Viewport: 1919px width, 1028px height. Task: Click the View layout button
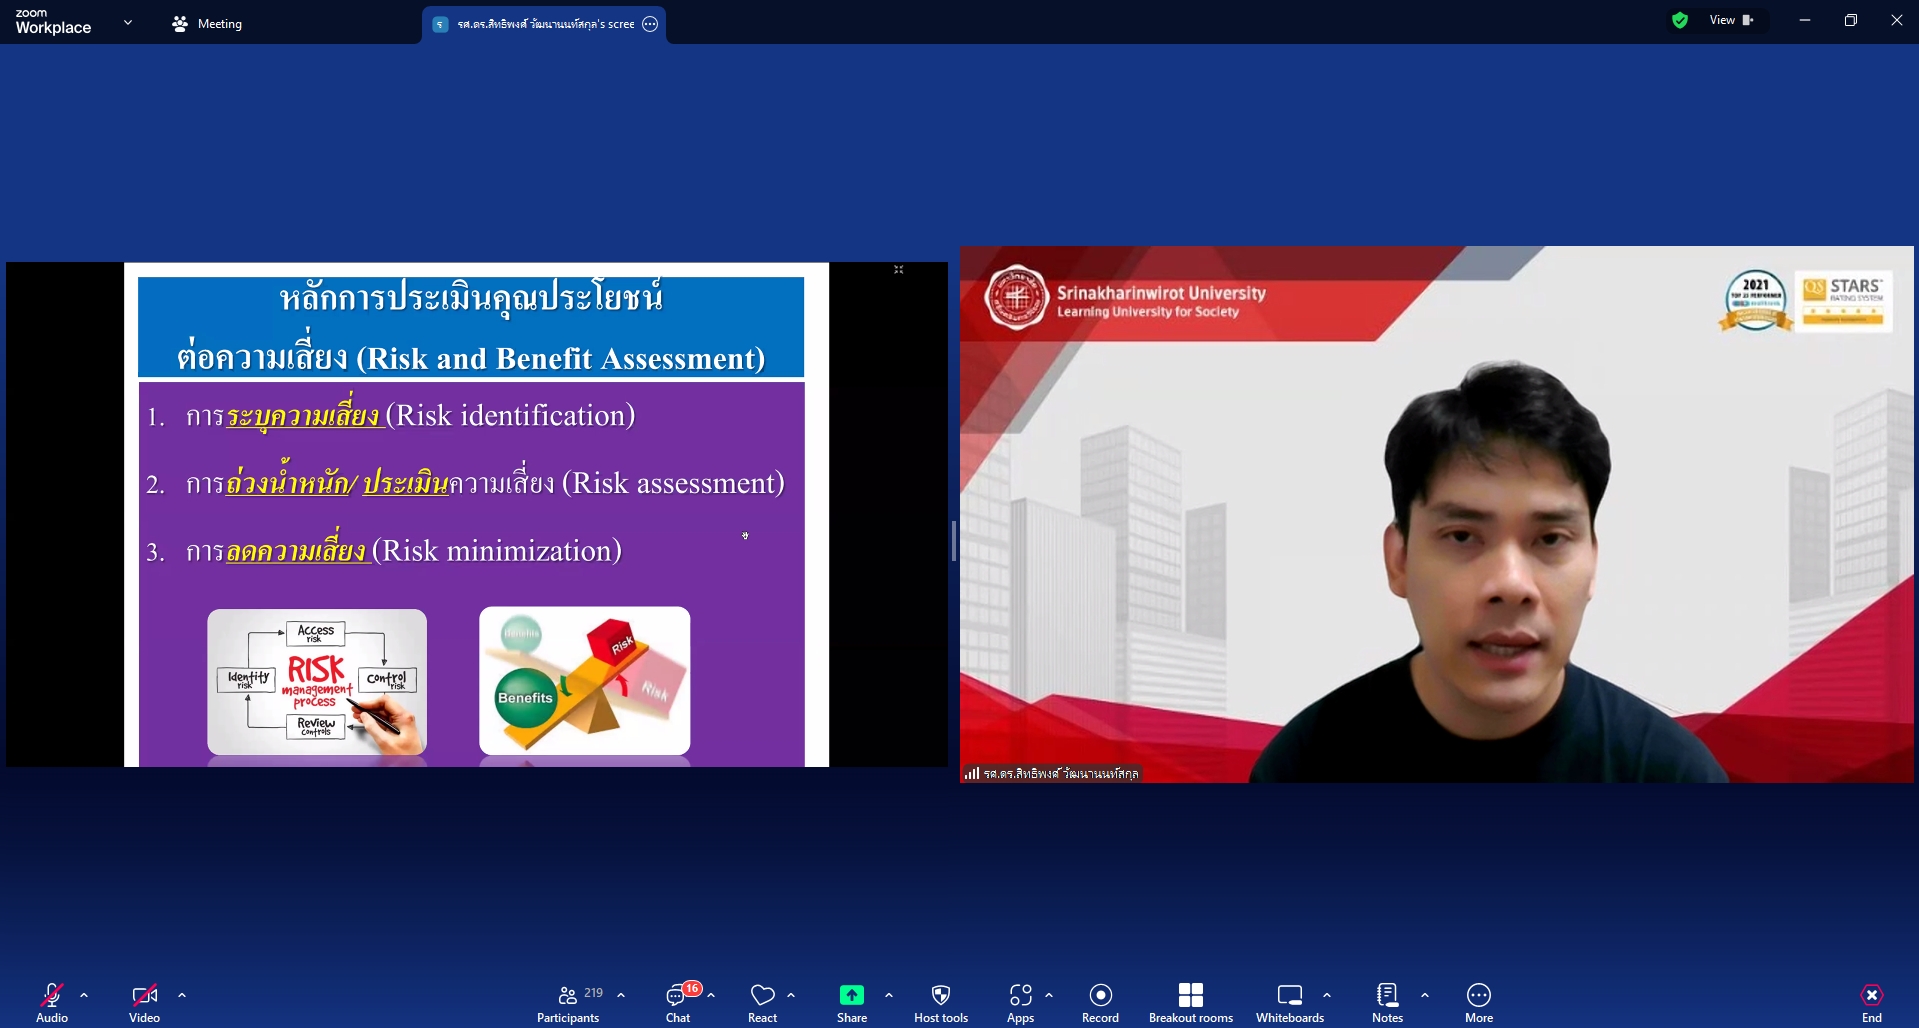1731,20
